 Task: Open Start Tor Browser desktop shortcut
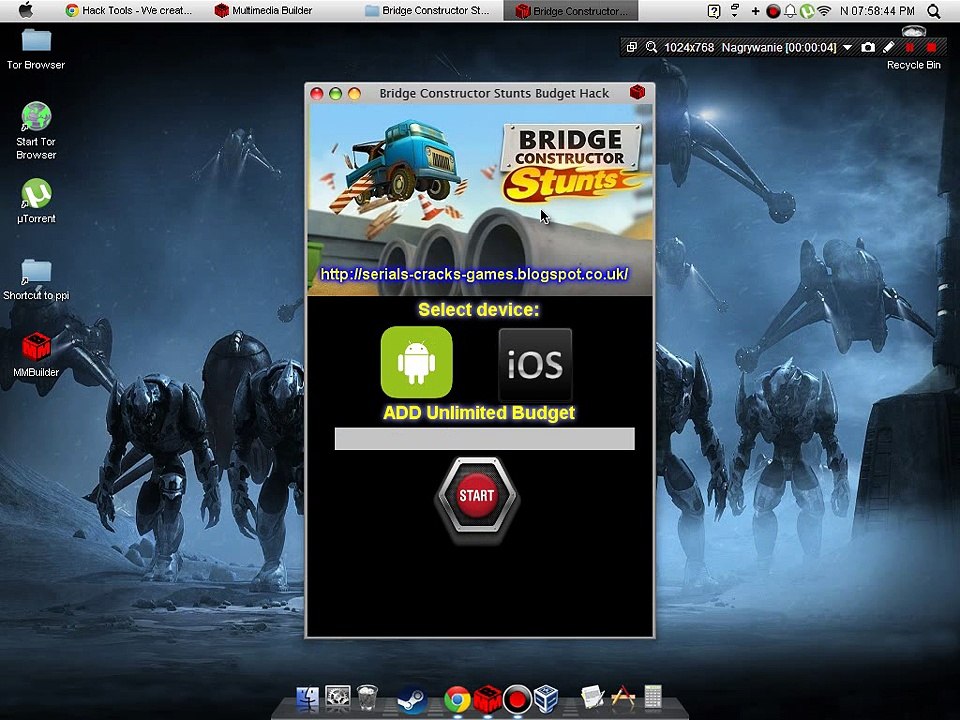coord(36,130)
